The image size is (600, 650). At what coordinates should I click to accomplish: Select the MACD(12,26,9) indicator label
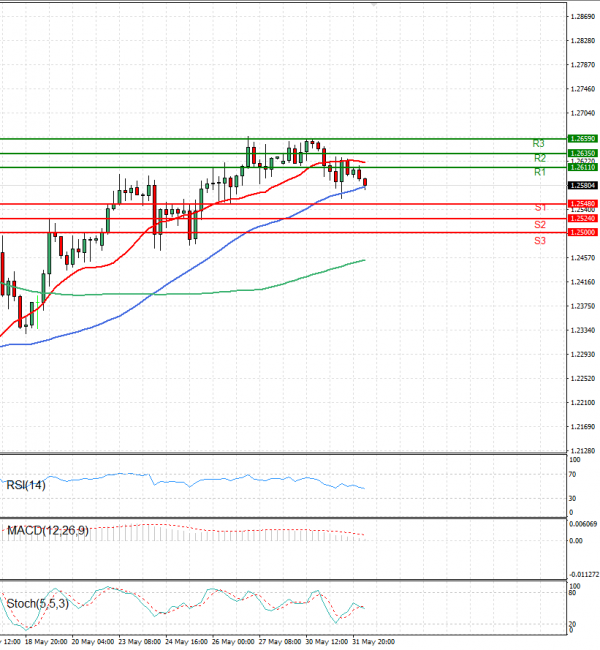pyautogui.click(x=47, y=531)
